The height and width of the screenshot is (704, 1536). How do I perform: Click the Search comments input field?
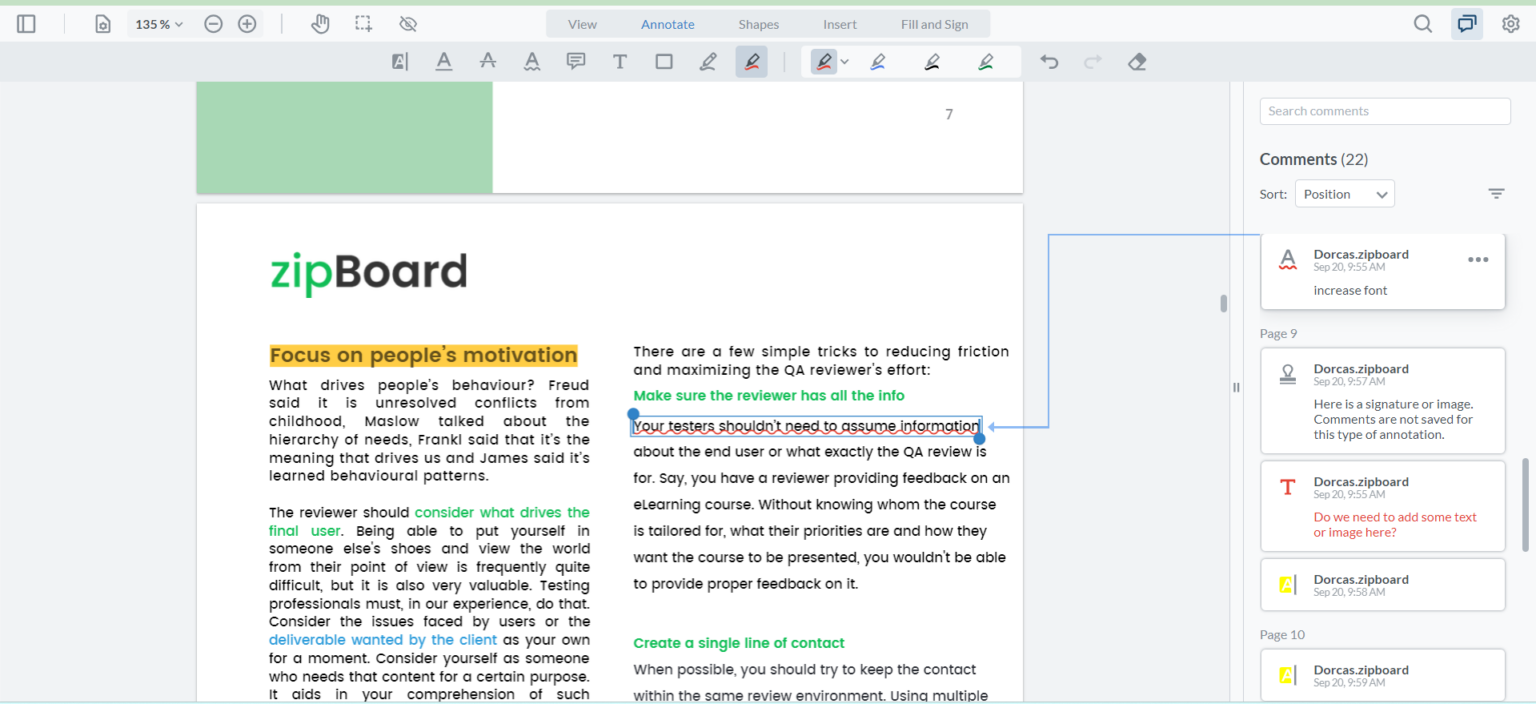point(1384,110)
